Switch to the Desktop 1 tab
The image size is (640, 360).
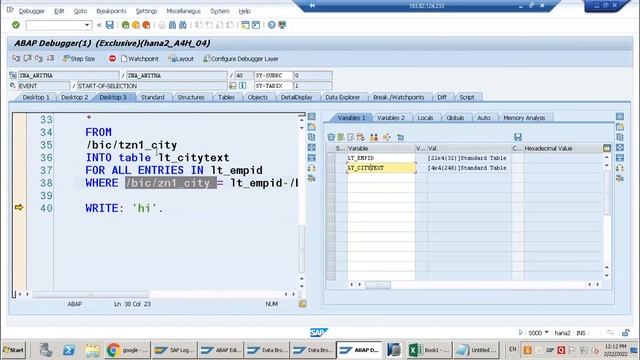click(x=36, y=97)
